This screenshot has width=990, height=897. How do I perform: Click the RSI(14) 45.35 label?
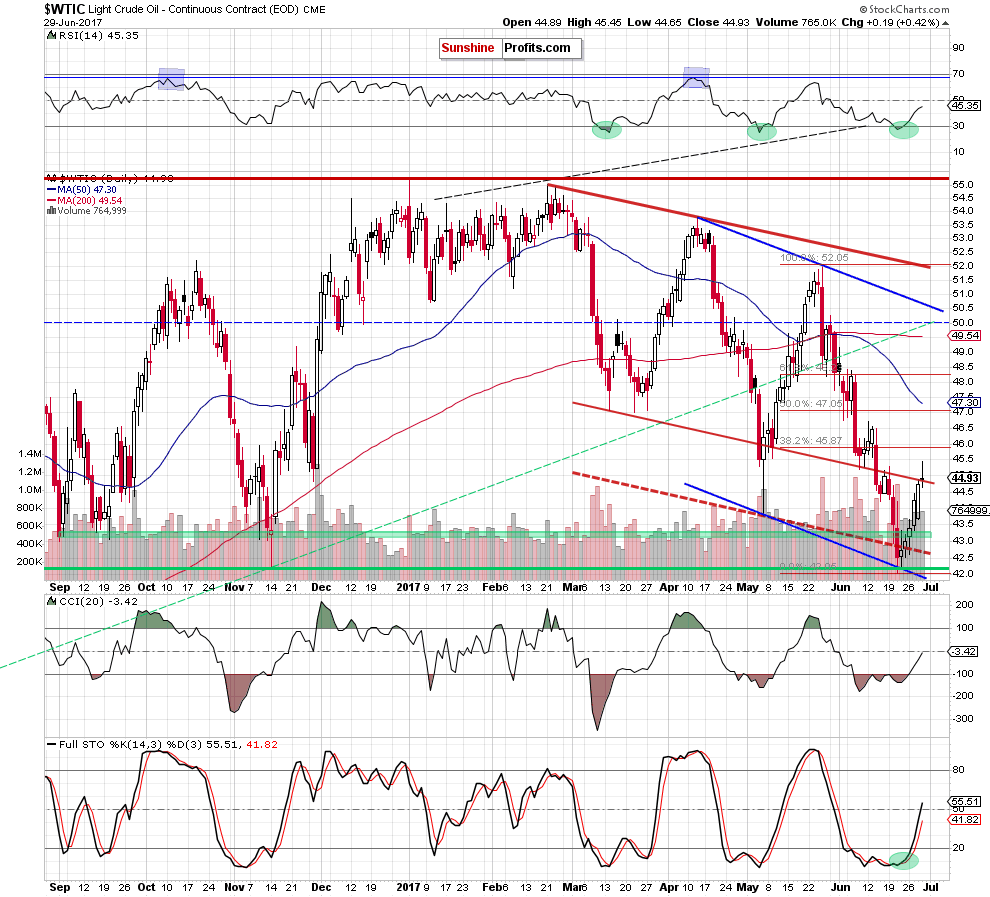click(98, 36)
